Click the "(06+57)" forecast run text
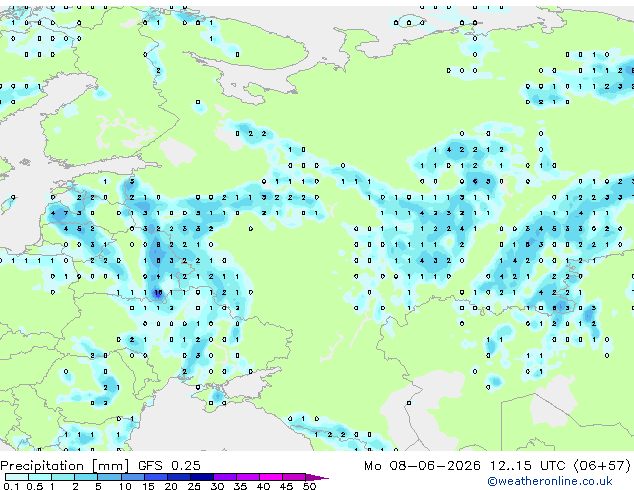634x490 pixels. coord(602,466)
